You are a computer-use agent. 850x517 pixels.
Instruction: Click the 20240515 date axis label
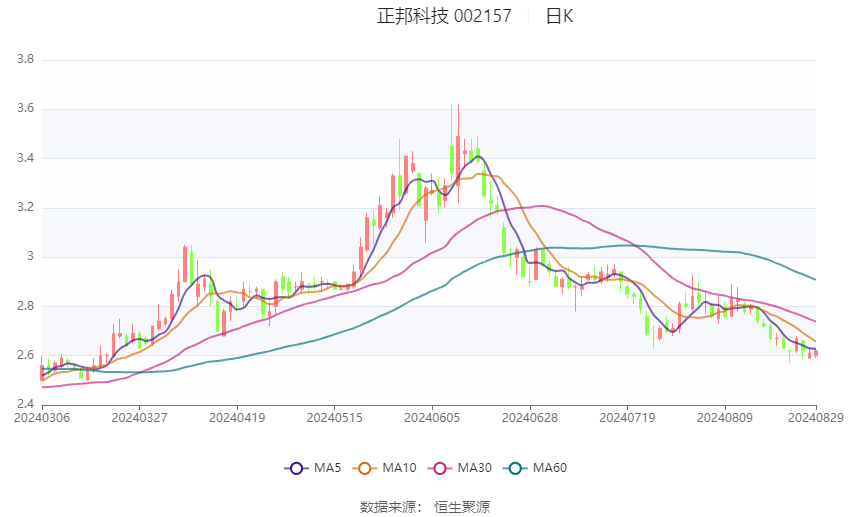pyautogui.click(x=334, y=418)
